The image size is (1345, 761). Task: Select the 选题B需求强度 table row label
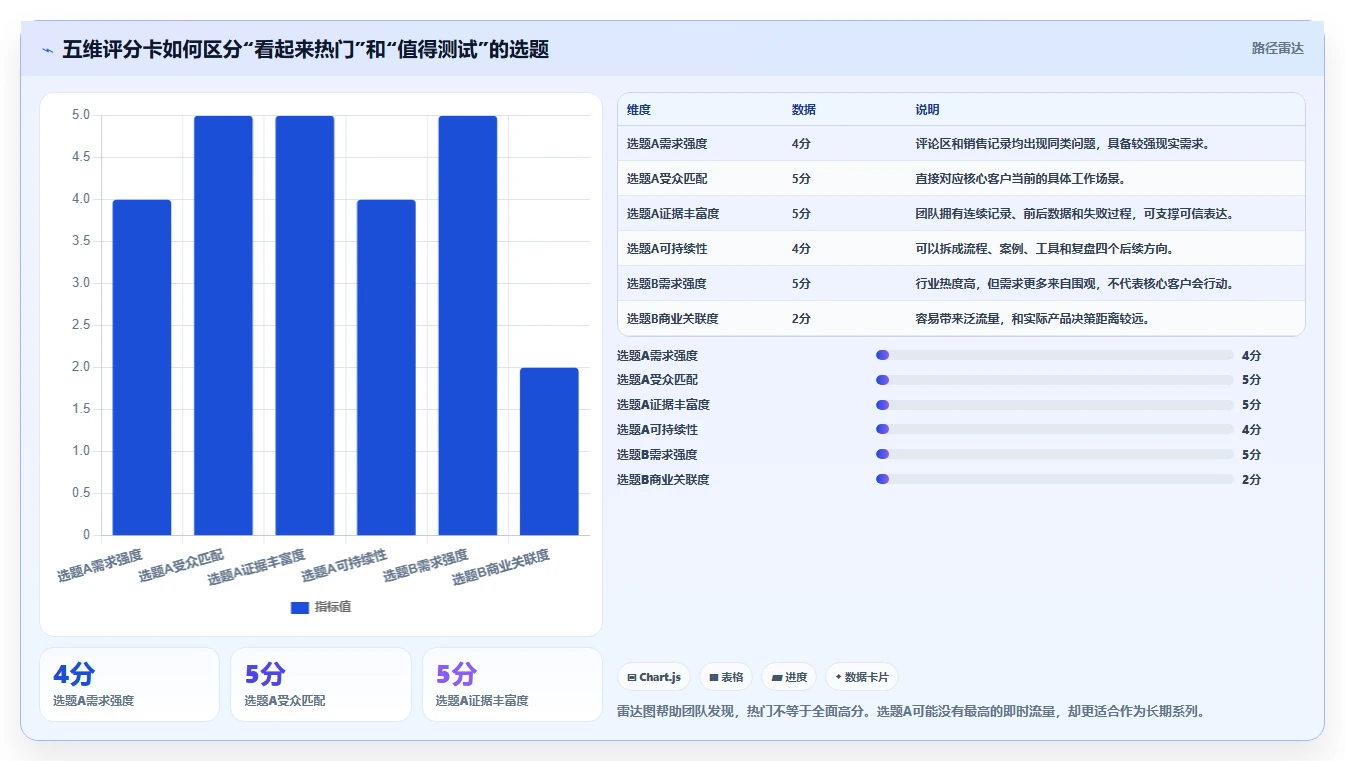(x=667, y=284)
